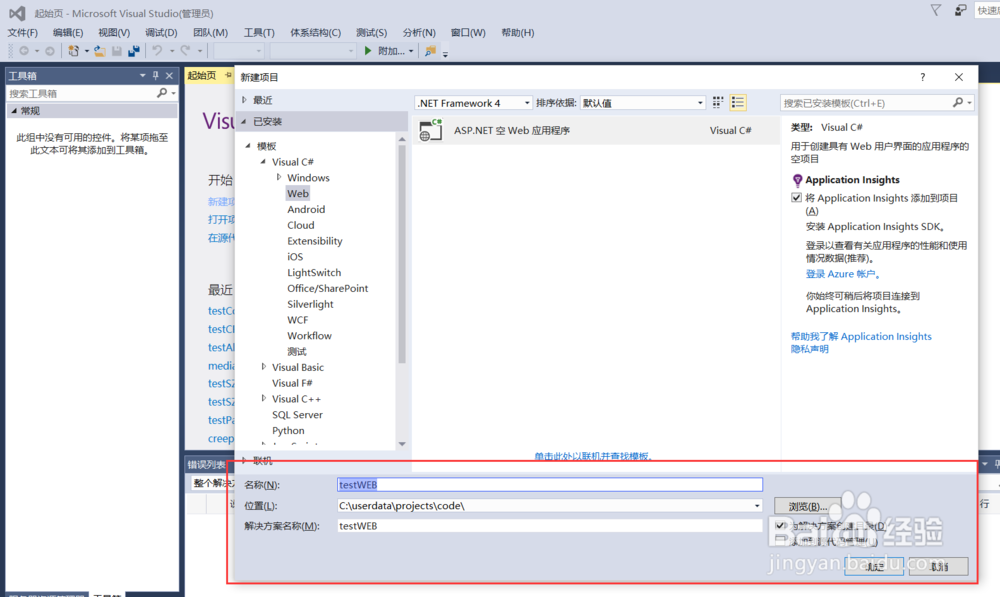This screenshot has width=1000, height=597.
Task: Open the 编辑(E) menu
Action: coord(68,33)
